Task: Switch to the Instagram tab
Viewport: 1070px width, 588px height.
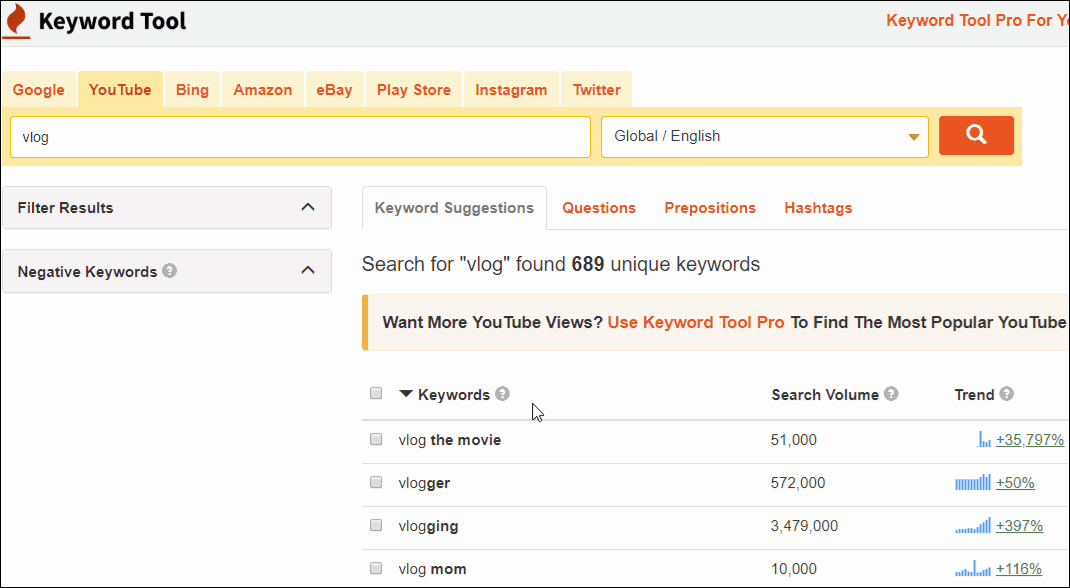Action: [x=511, y=89]
